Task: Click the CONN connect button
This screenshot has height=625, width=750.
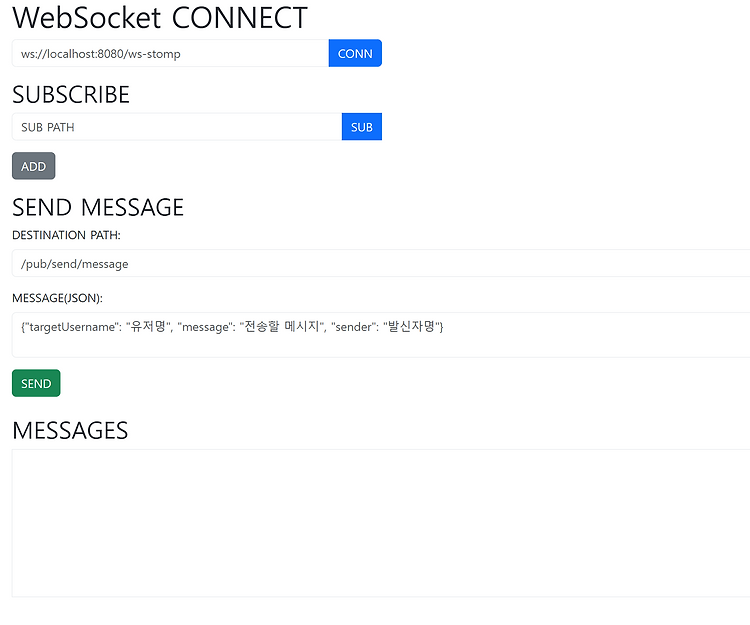Action: click(355, 53)
